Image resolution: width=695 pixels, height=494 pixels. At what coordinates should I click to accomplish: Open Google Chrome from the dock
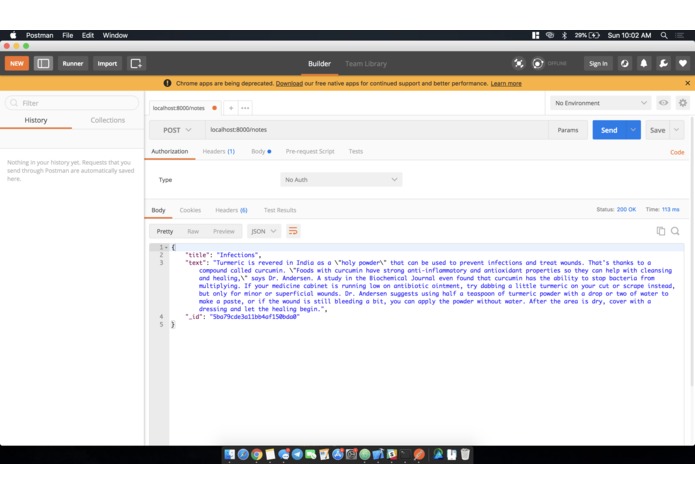256,454
